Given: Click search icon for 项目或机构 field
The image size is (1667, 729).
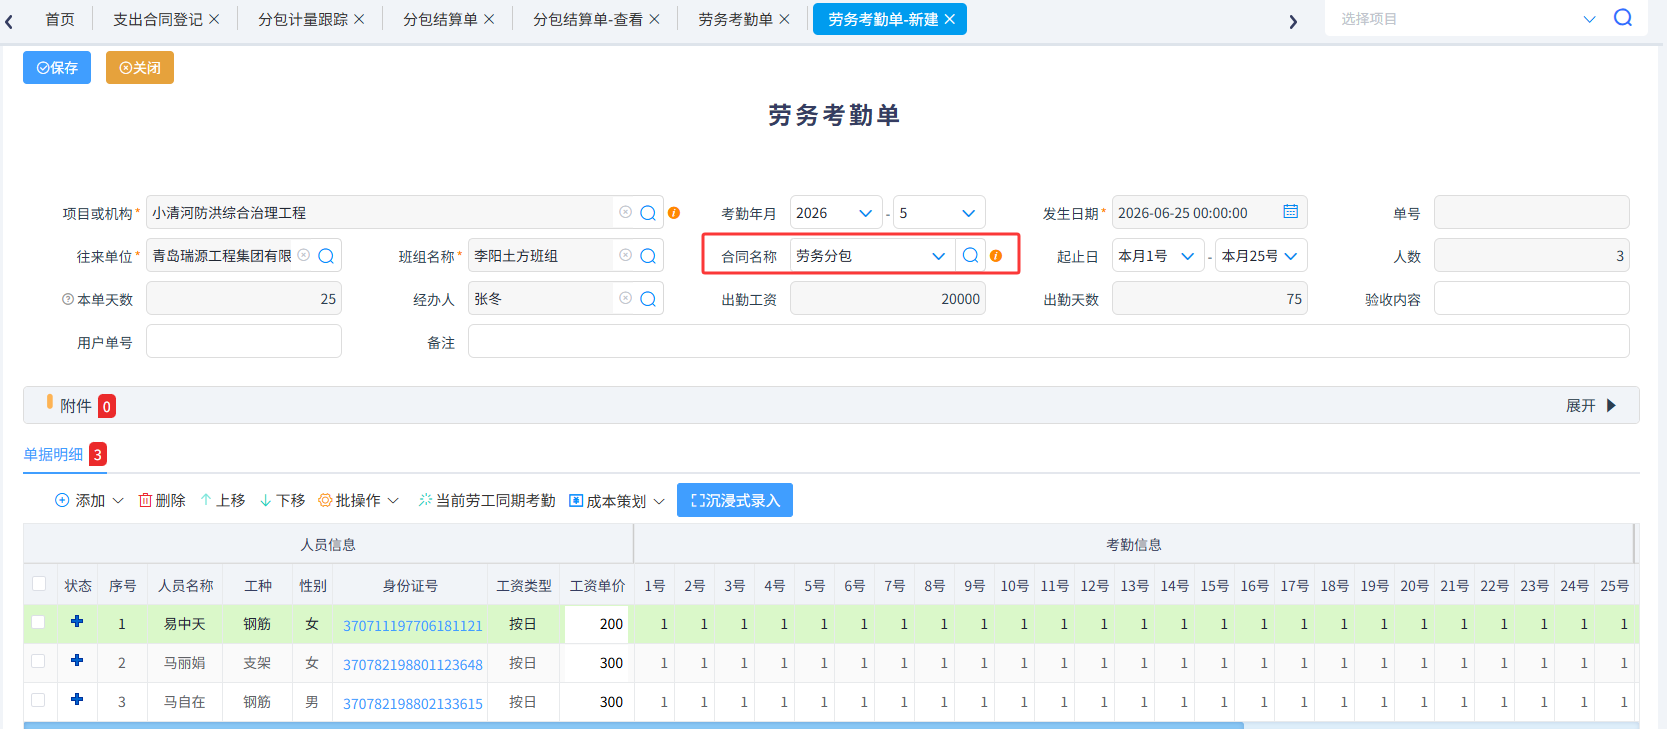Looking at the screenshot, I should [x=648, y=213].
